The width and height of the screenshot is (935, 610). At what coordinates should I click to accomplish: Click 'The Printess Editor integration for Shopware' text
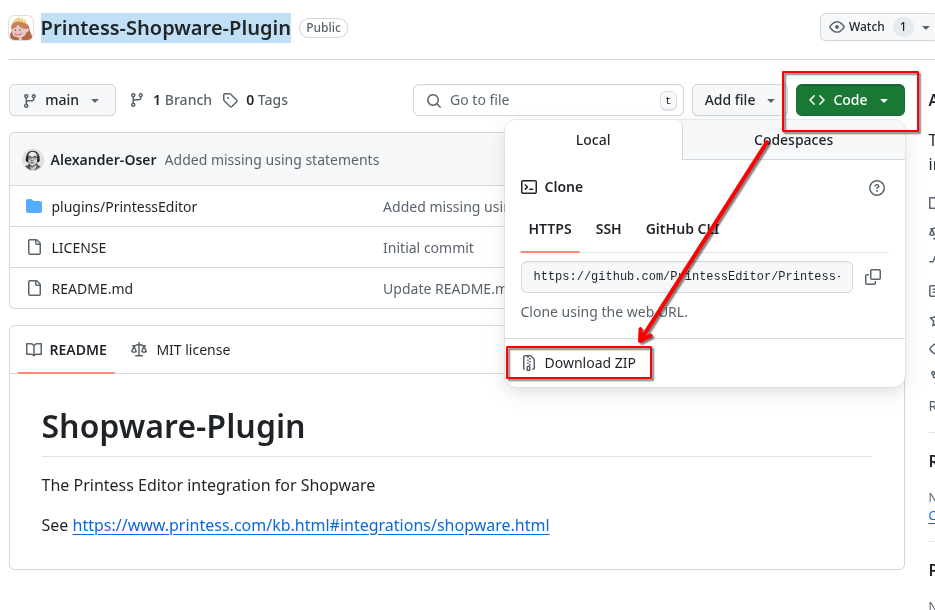tap(208, 485)
